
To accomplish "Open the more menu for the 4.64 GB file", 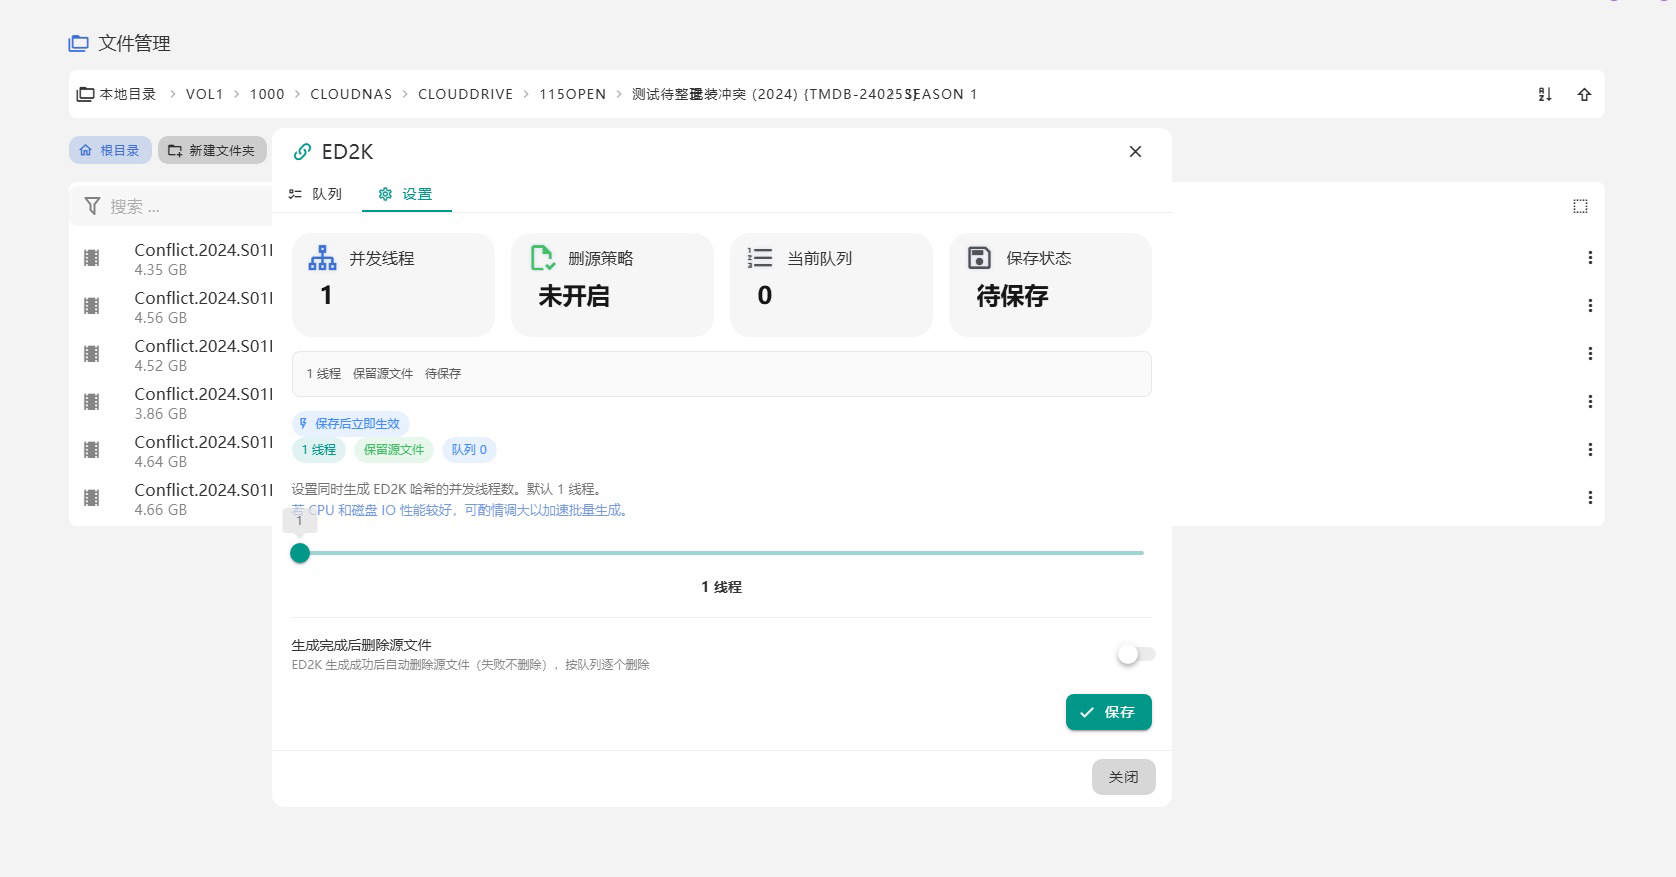I will pyautogui.click(x=1590, y=450).
